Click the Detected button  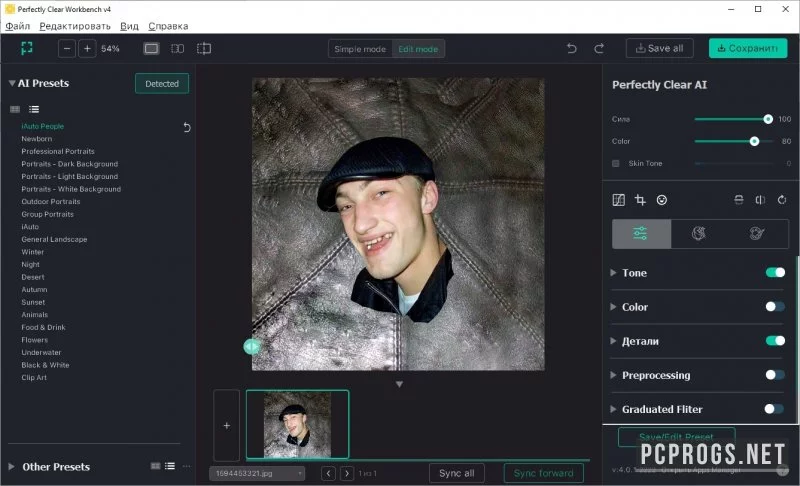click(162, 84)
